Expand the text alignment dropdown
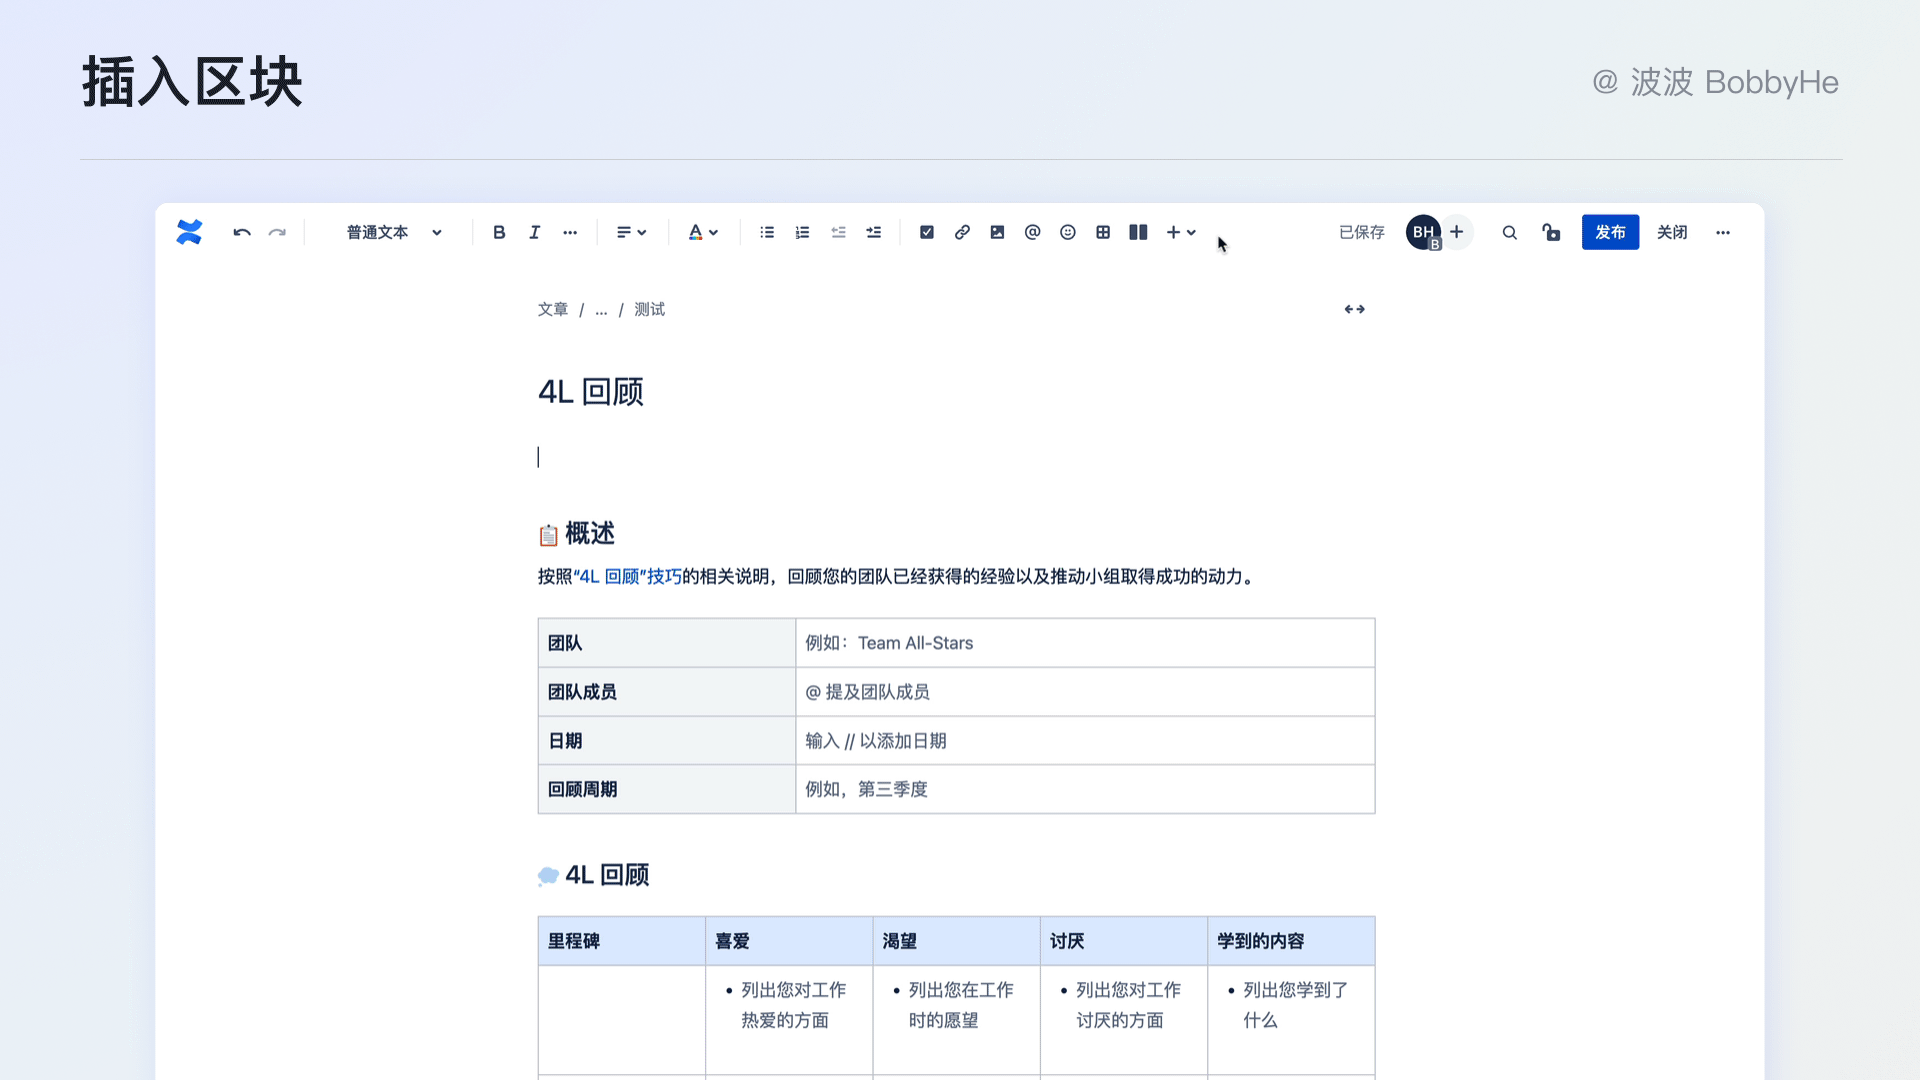Viewport: 1920px width, 1080px height. (x=631, y=232)
